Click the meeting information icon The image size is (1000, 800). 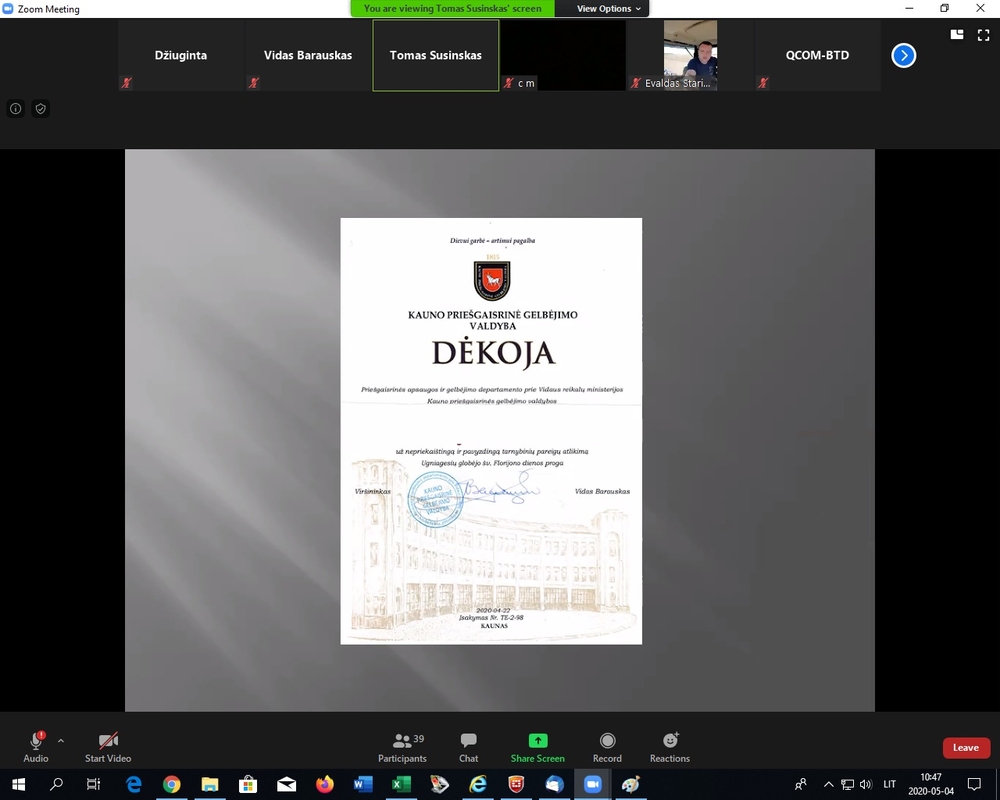tap(16, 109)
